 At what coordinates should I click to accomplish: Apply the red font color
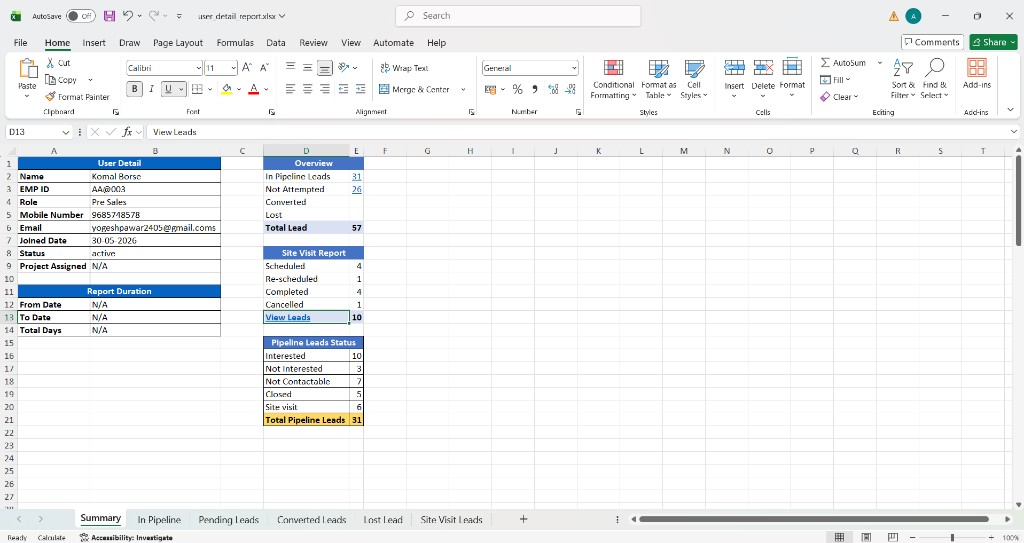[254, 89]
